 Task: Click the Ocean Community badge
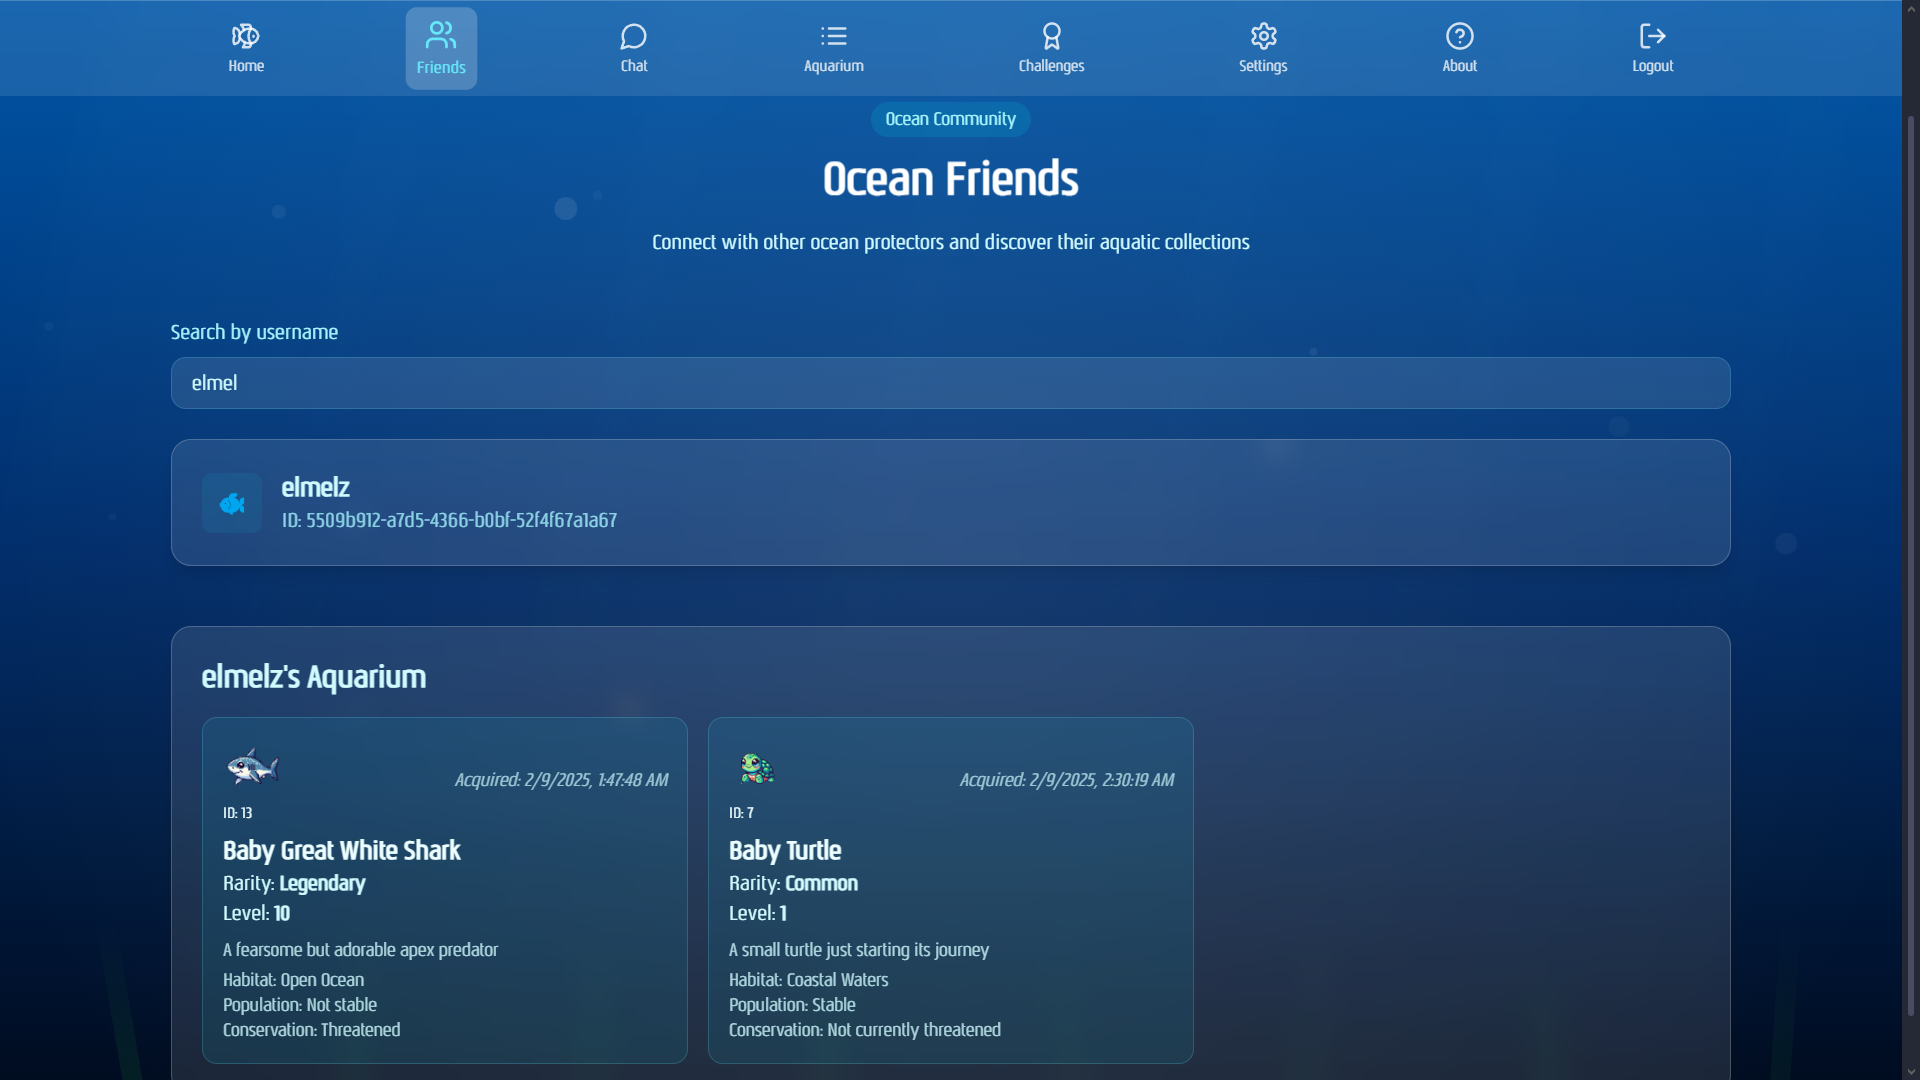point(950,119)
